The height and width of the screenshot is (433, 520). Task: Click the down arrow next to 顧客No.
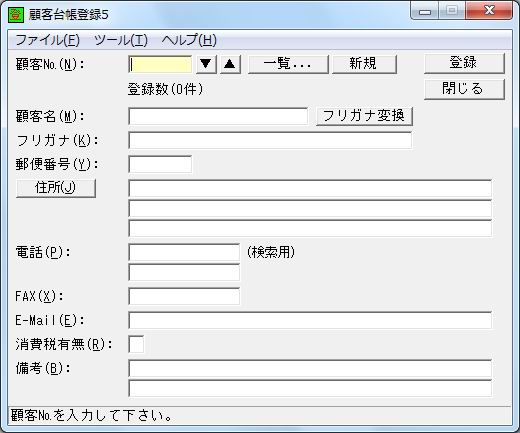pos(206,64)
